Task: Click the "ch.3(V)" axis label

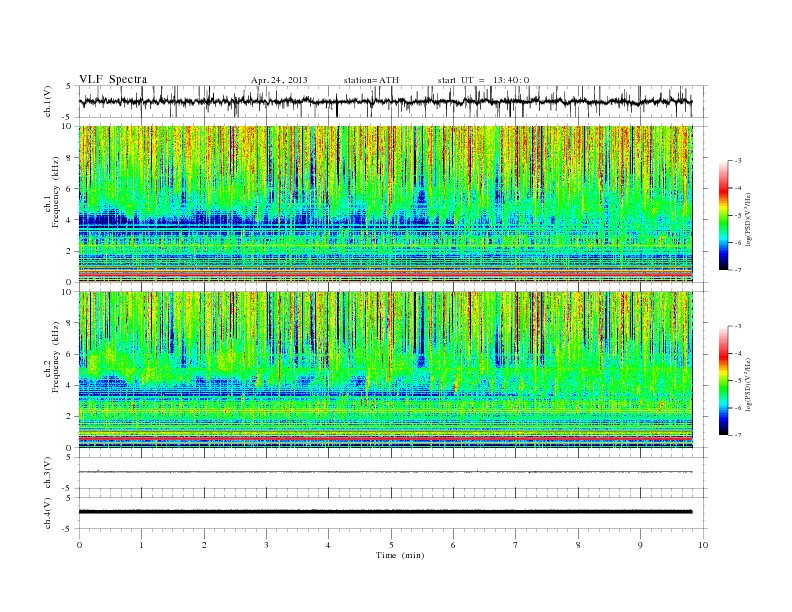Action: (x=47, y=473)
